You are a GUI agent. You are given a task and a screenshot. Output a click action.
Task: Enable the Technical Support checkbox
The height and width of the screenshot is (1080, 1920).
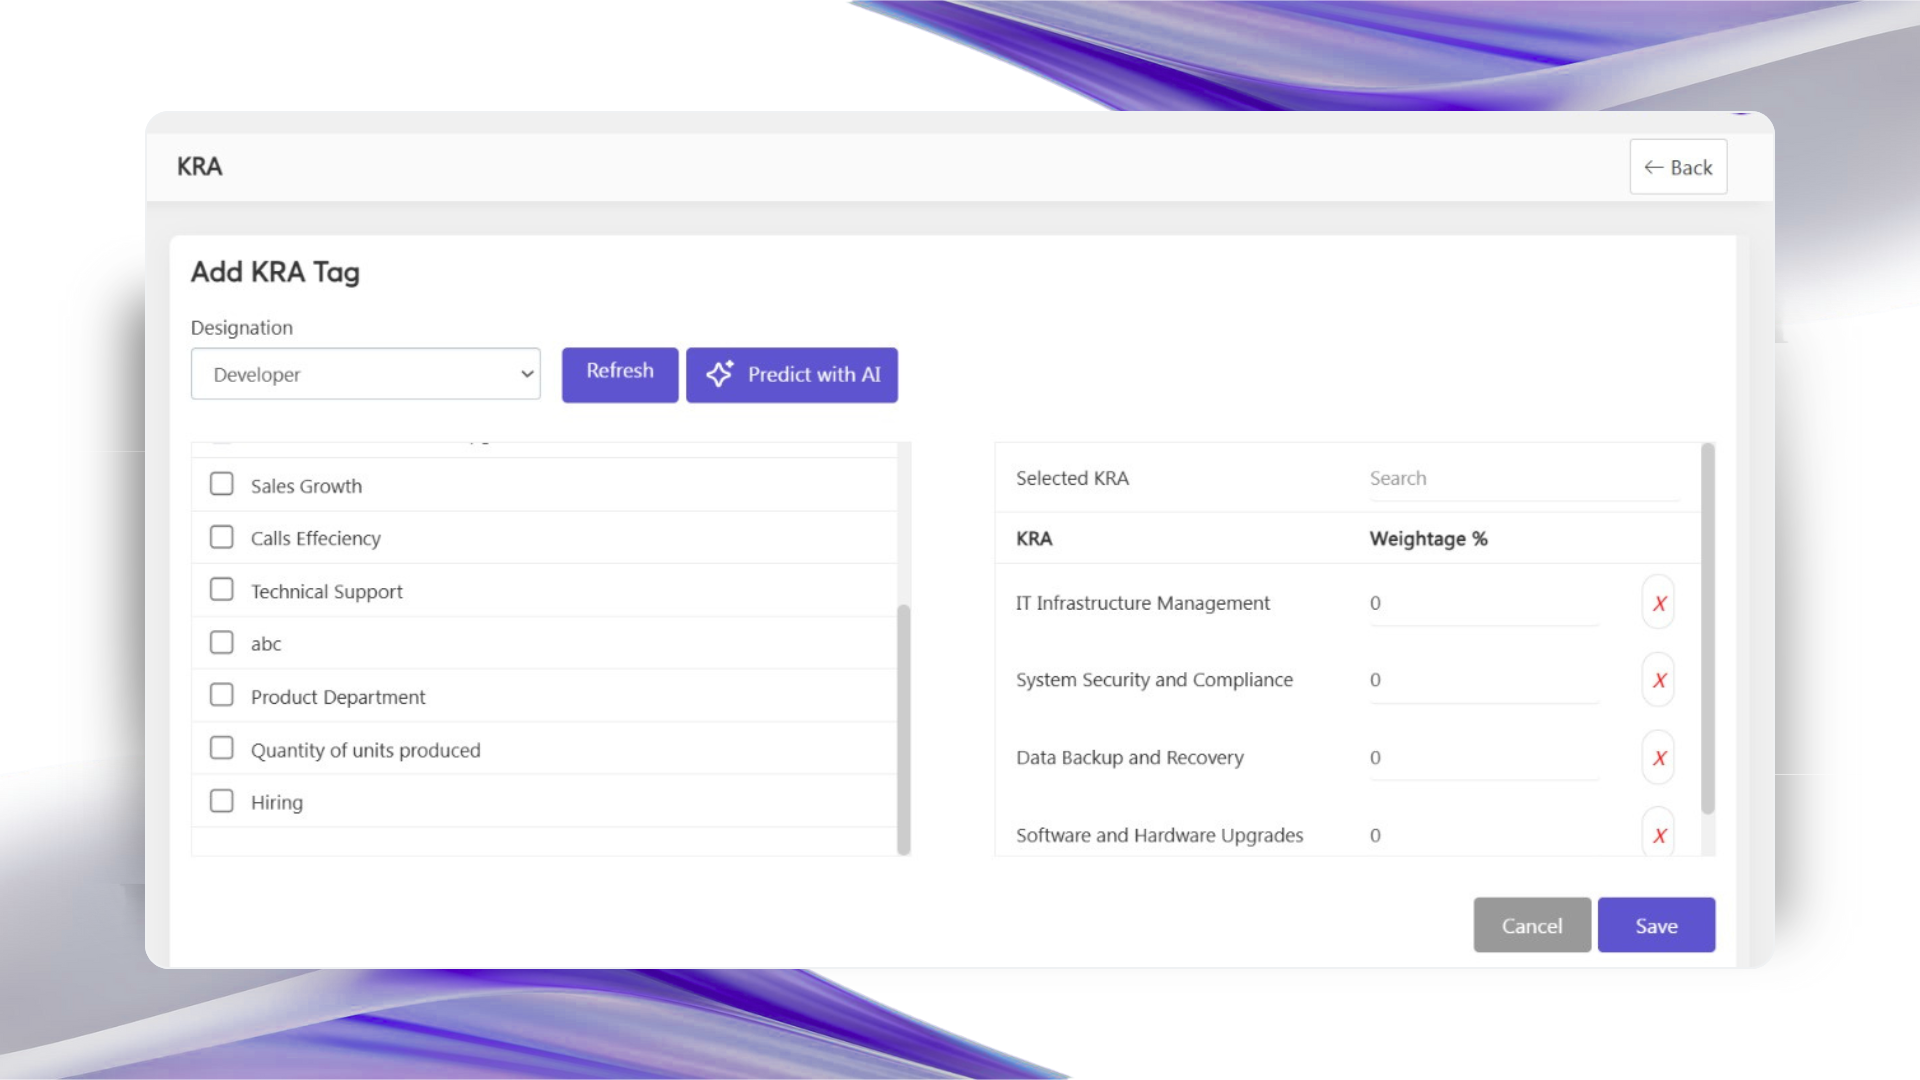pos(222,590)
